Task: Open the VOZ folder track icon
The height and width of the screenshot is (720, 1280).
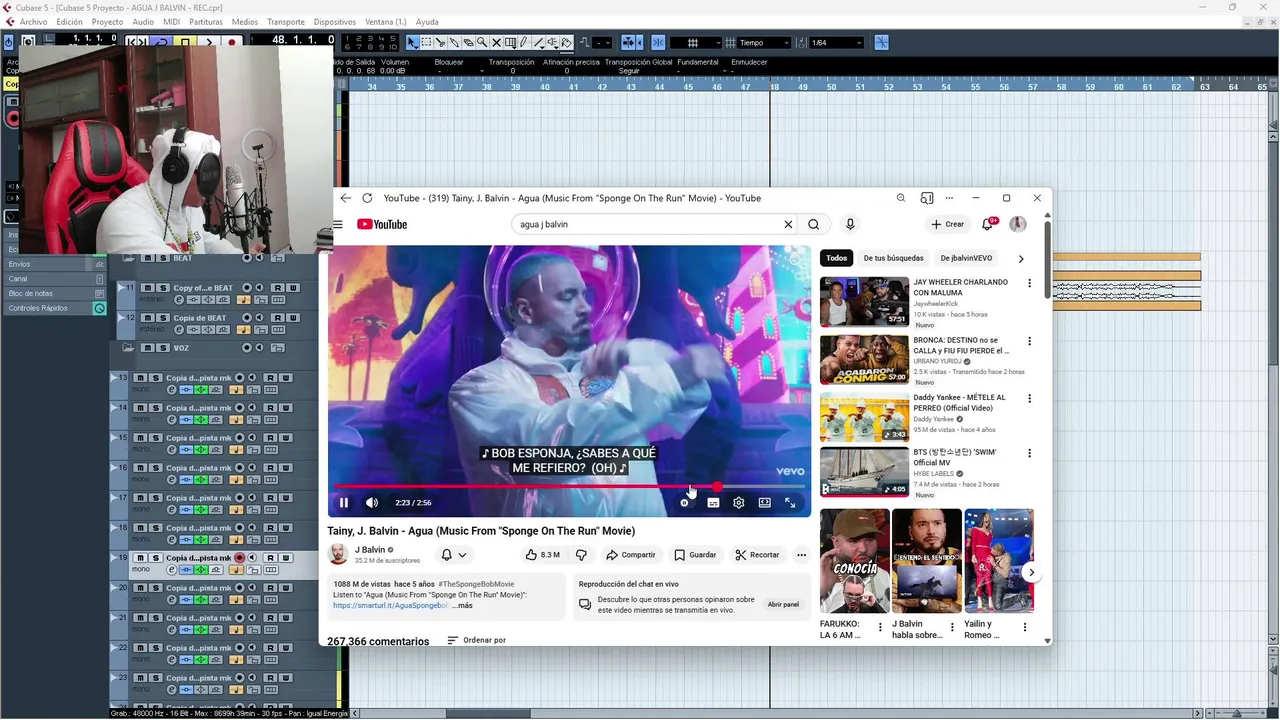Action: [x=128, y=347]
